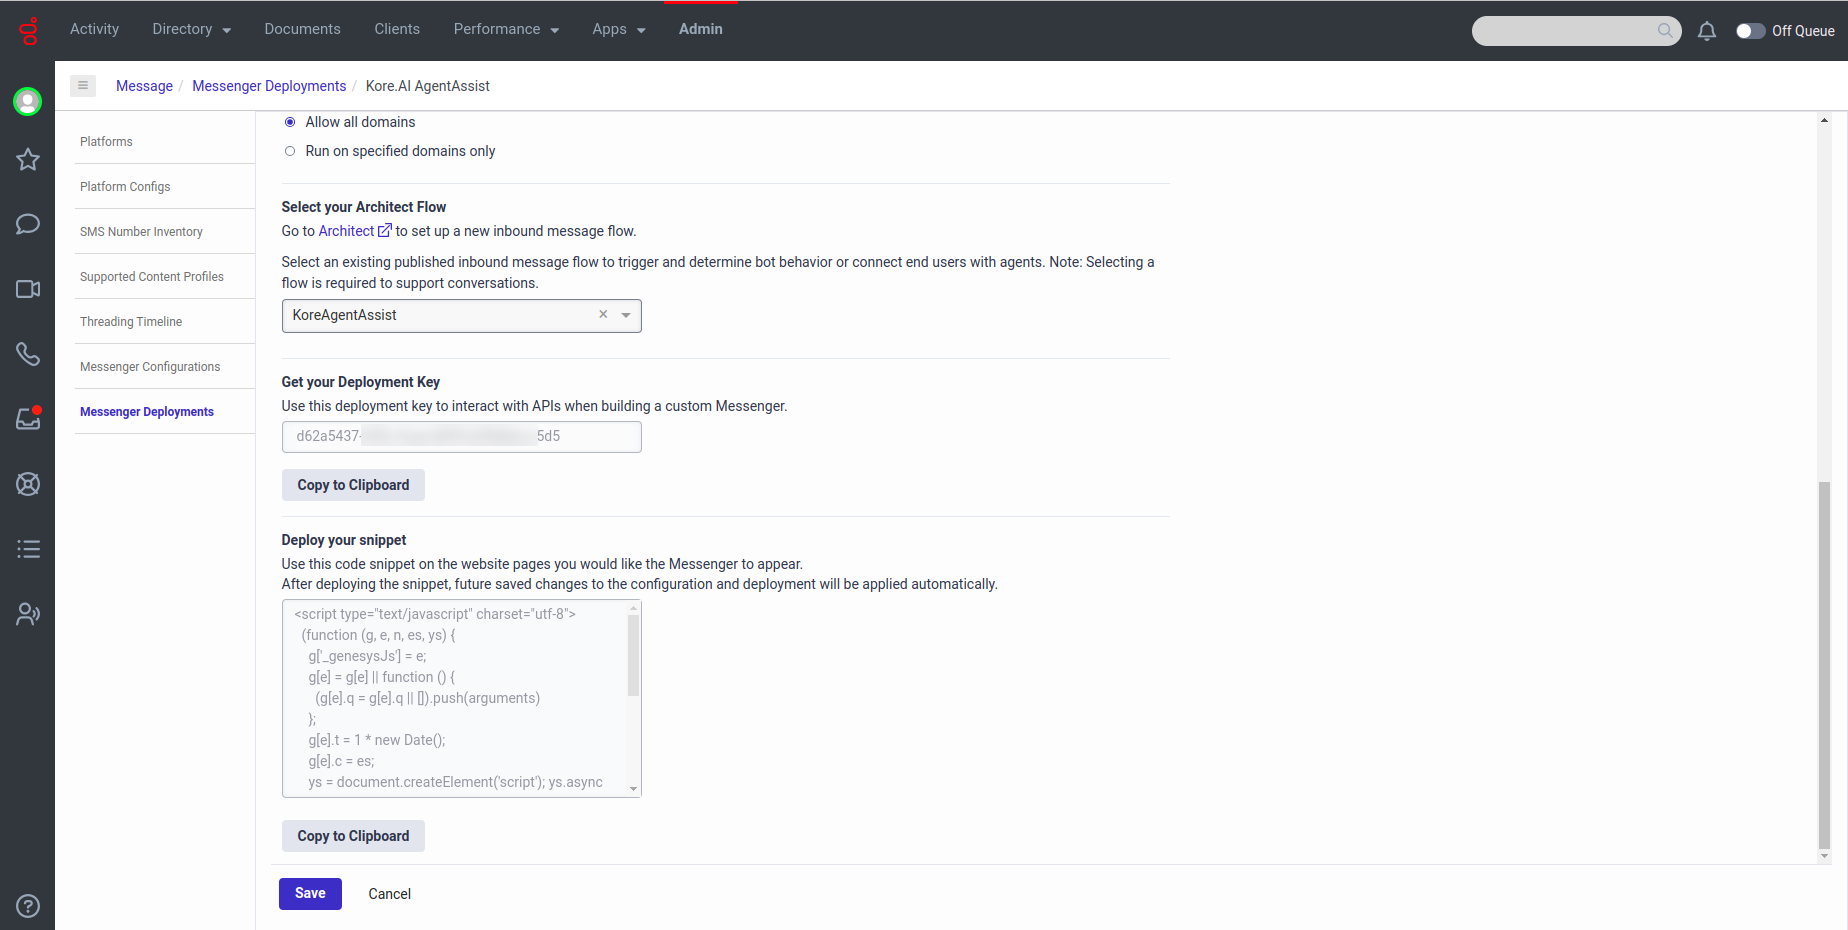The image size is (1848, 930).
Task: Open the video camera icon in sidebar
Action: 28,289
